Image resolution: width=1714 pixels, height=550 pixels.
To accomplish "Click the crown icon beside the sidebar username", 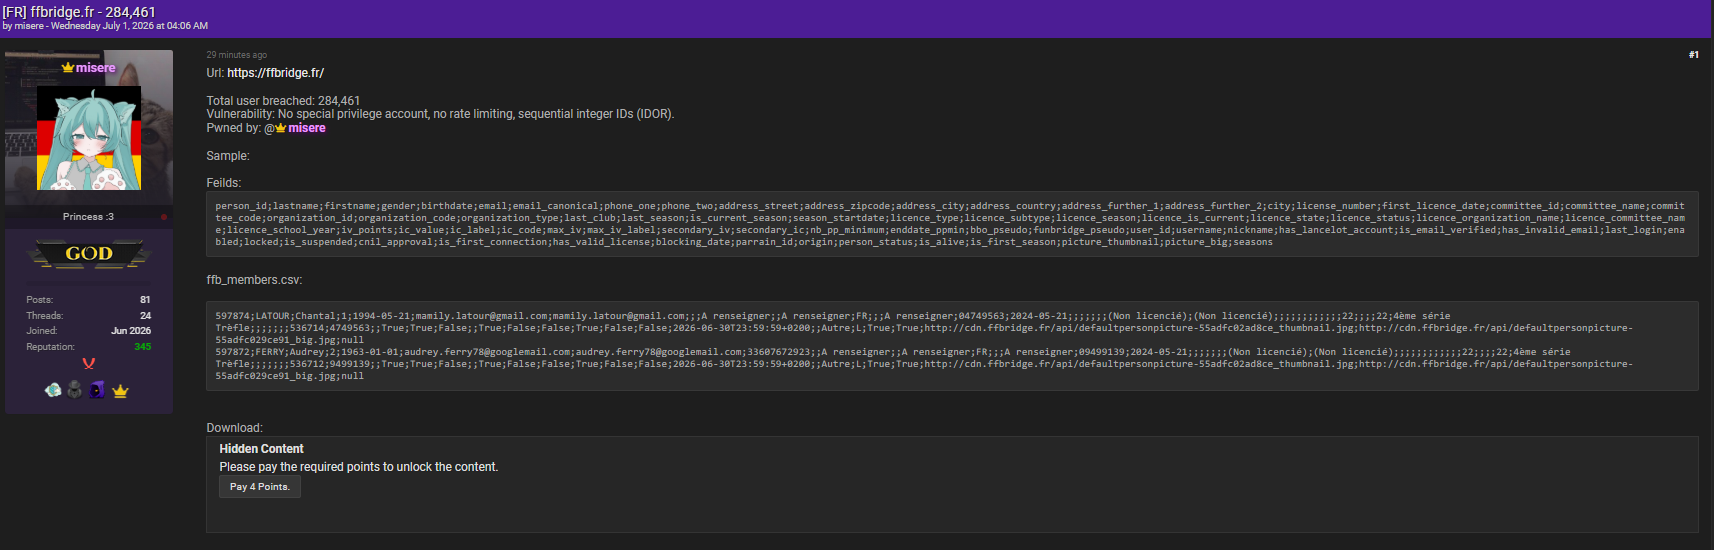I will (x=68, y=68).
